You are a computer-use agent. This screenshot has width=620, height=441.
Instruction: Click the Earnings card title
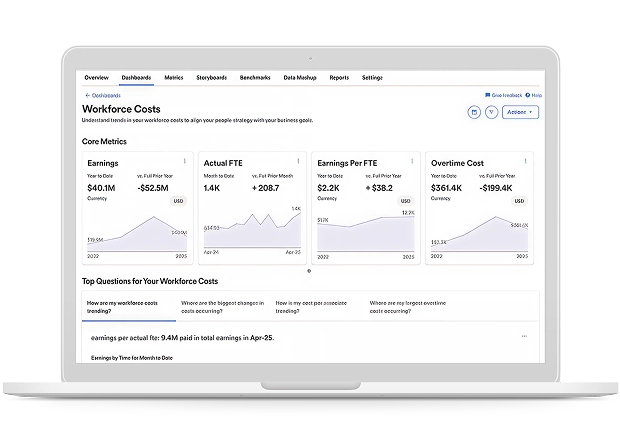pyautogui.click(x=103, y=163)
